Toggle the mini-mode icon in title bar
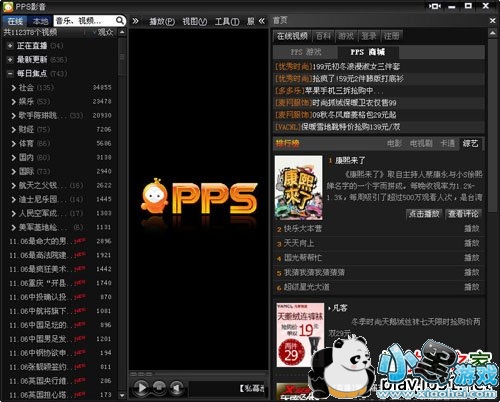 [x=435, y=6]
